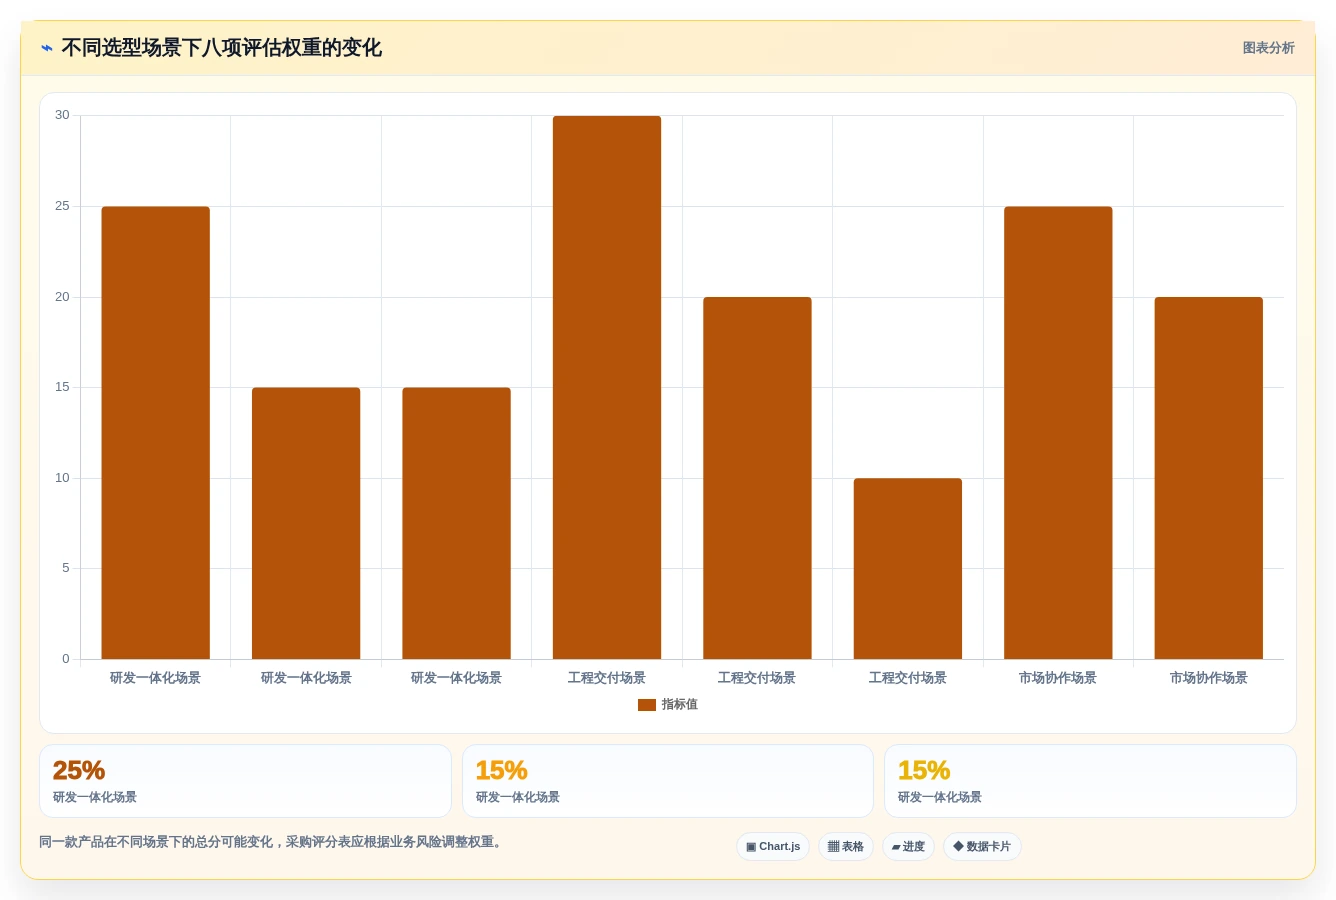Select the 数据卡片 tag chip
The height and width of the screenshot is (900, 1336).
coord(982,847)
